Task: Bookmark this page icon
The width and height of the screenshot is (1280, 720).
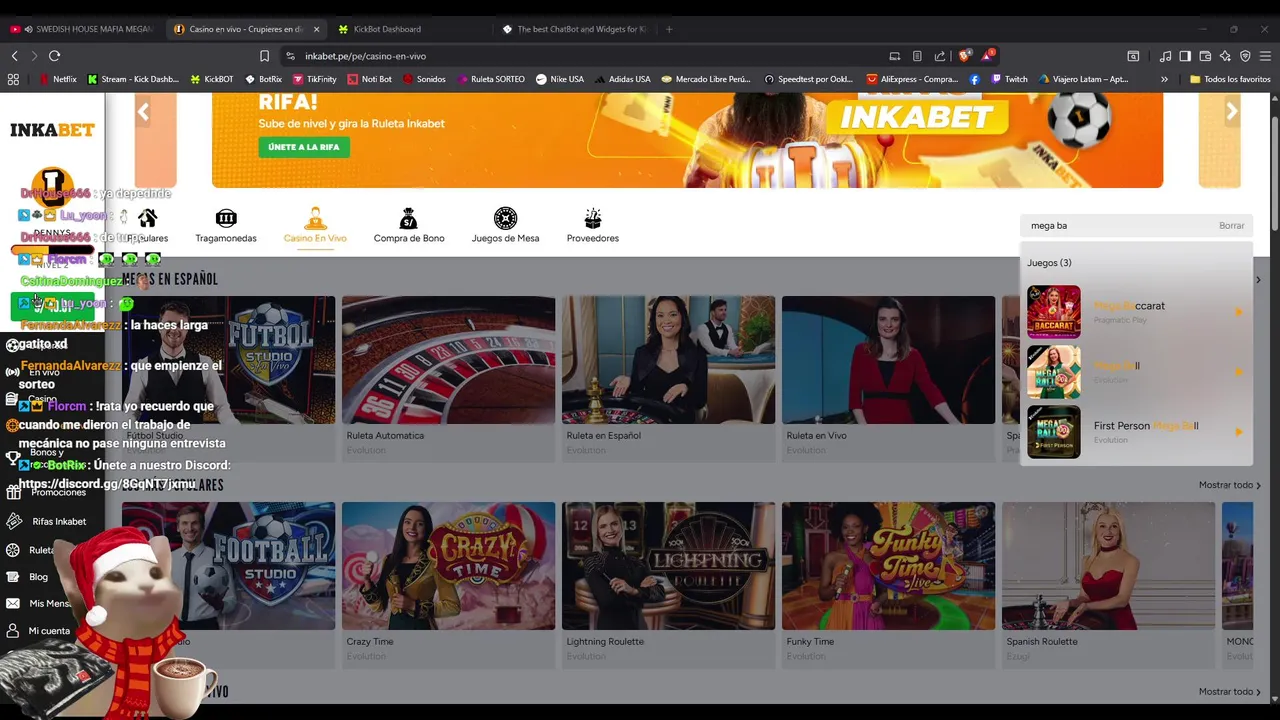Action: pyautogui.click(x=264, y=56)
